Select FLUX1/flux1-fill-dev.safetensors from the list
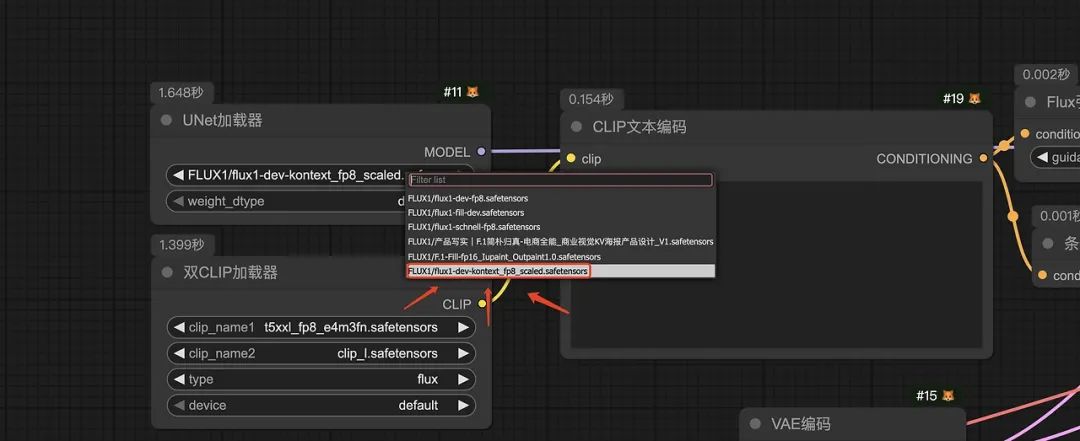Viewport: 1080px width, 441px height. pyautogui.click(x=560, y=213)
